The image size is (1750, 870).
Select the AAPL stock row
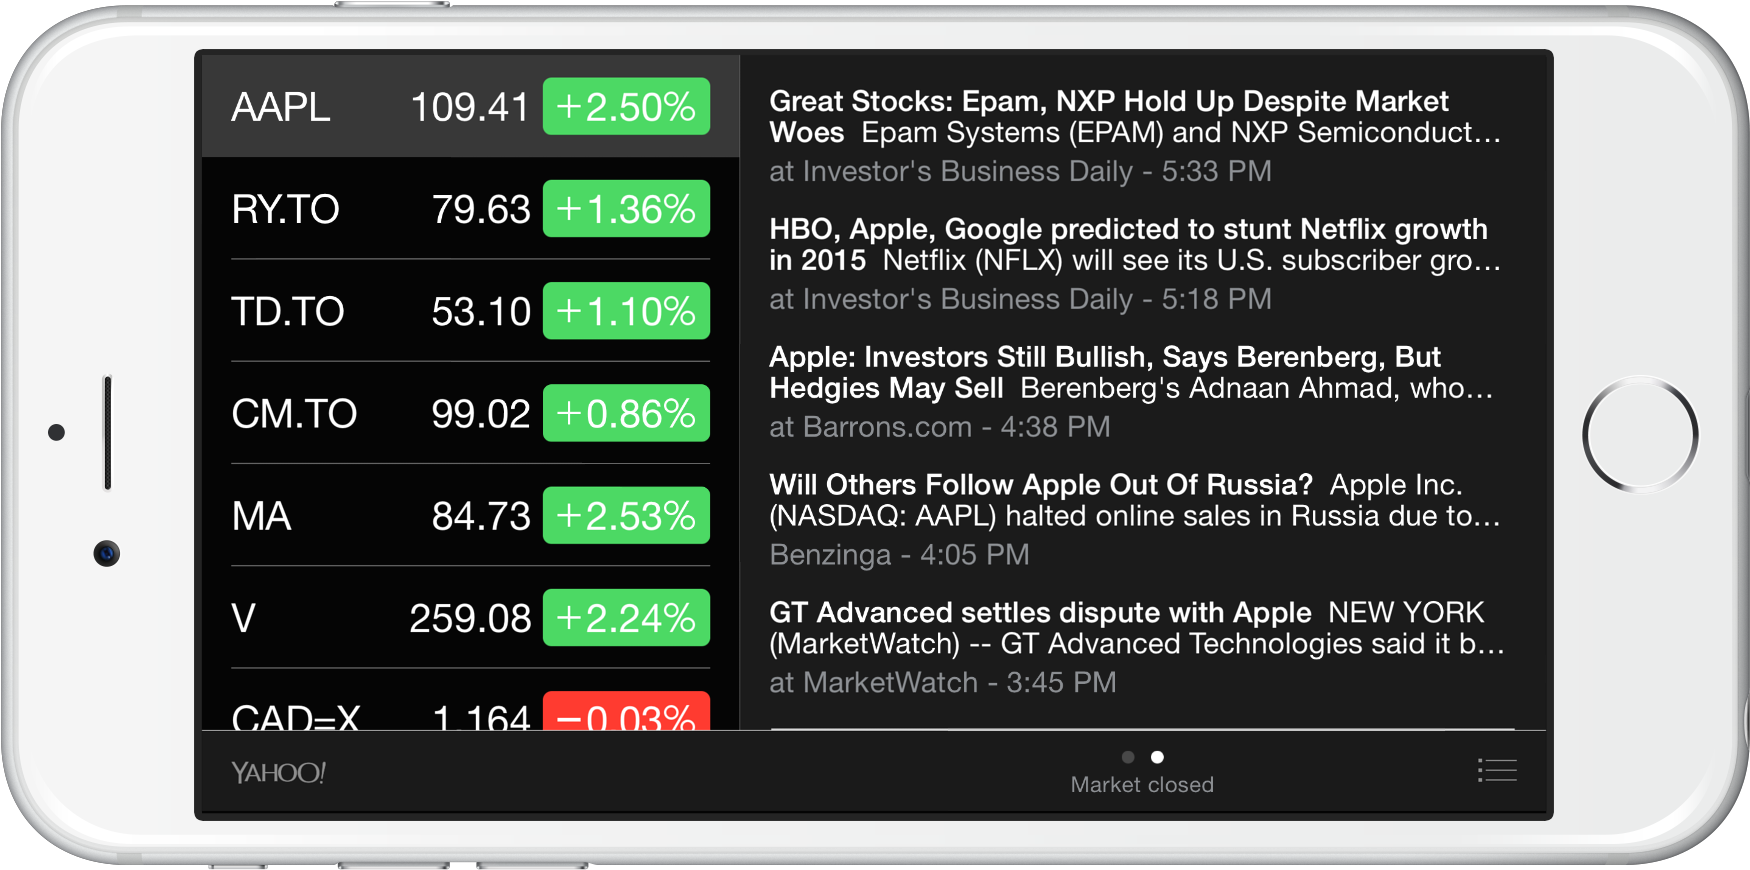(x=470, y=106)
